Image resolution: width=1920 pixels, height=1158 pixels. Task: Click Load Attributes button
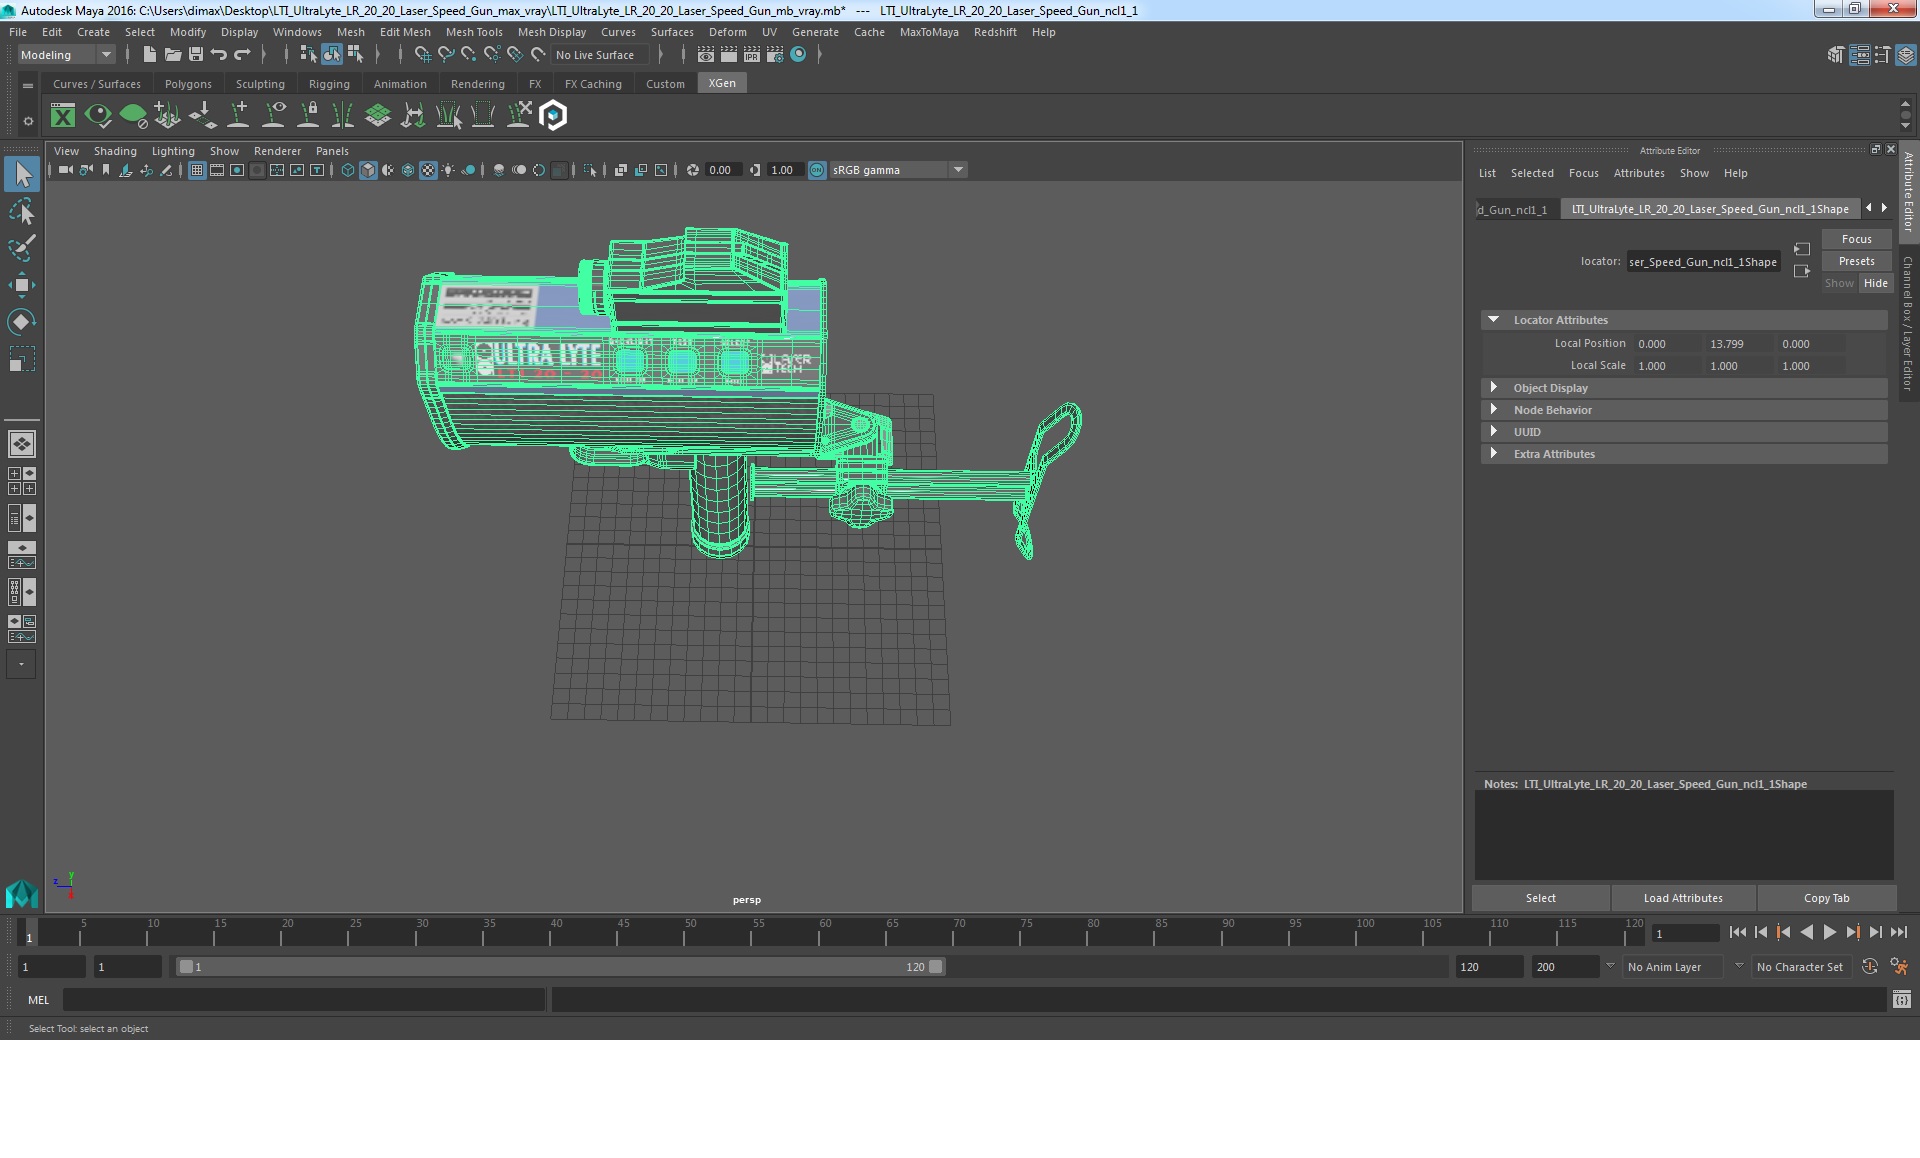click(x=1683, y=898)
